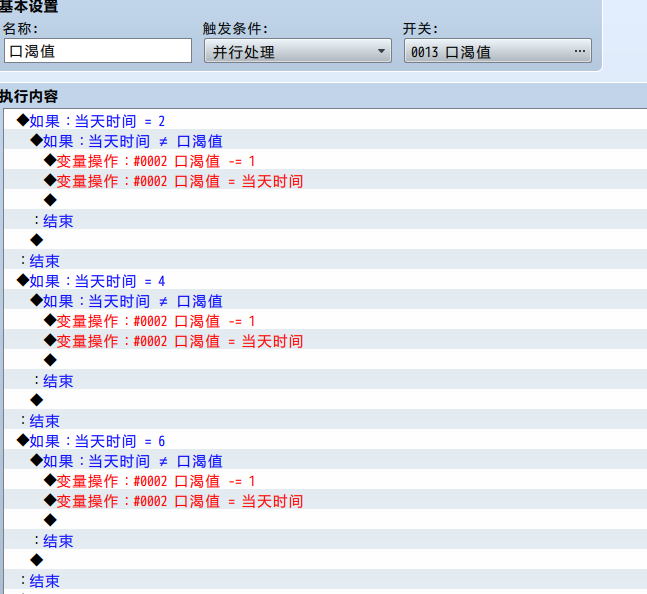Screen dimensions: 647x594
Task: Select the row 如果:当天时间 = 4
Action: click(x=325, y=280)
